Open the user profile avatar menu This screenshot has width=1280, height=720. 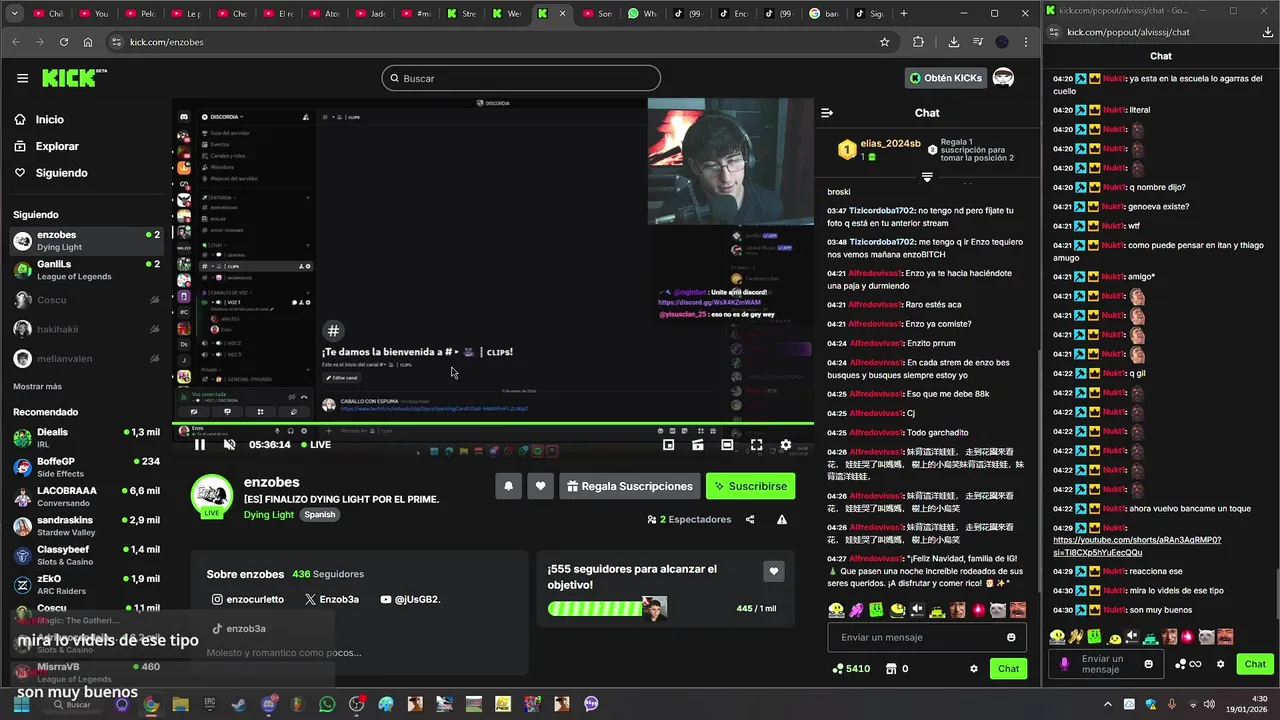(x=1003, y=78)
